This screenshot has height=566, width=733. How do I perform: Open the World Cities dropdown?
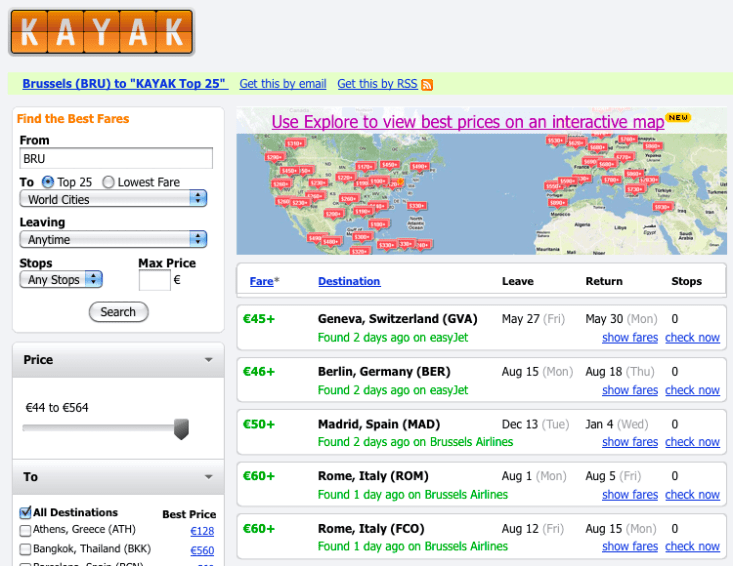(113, 199)
